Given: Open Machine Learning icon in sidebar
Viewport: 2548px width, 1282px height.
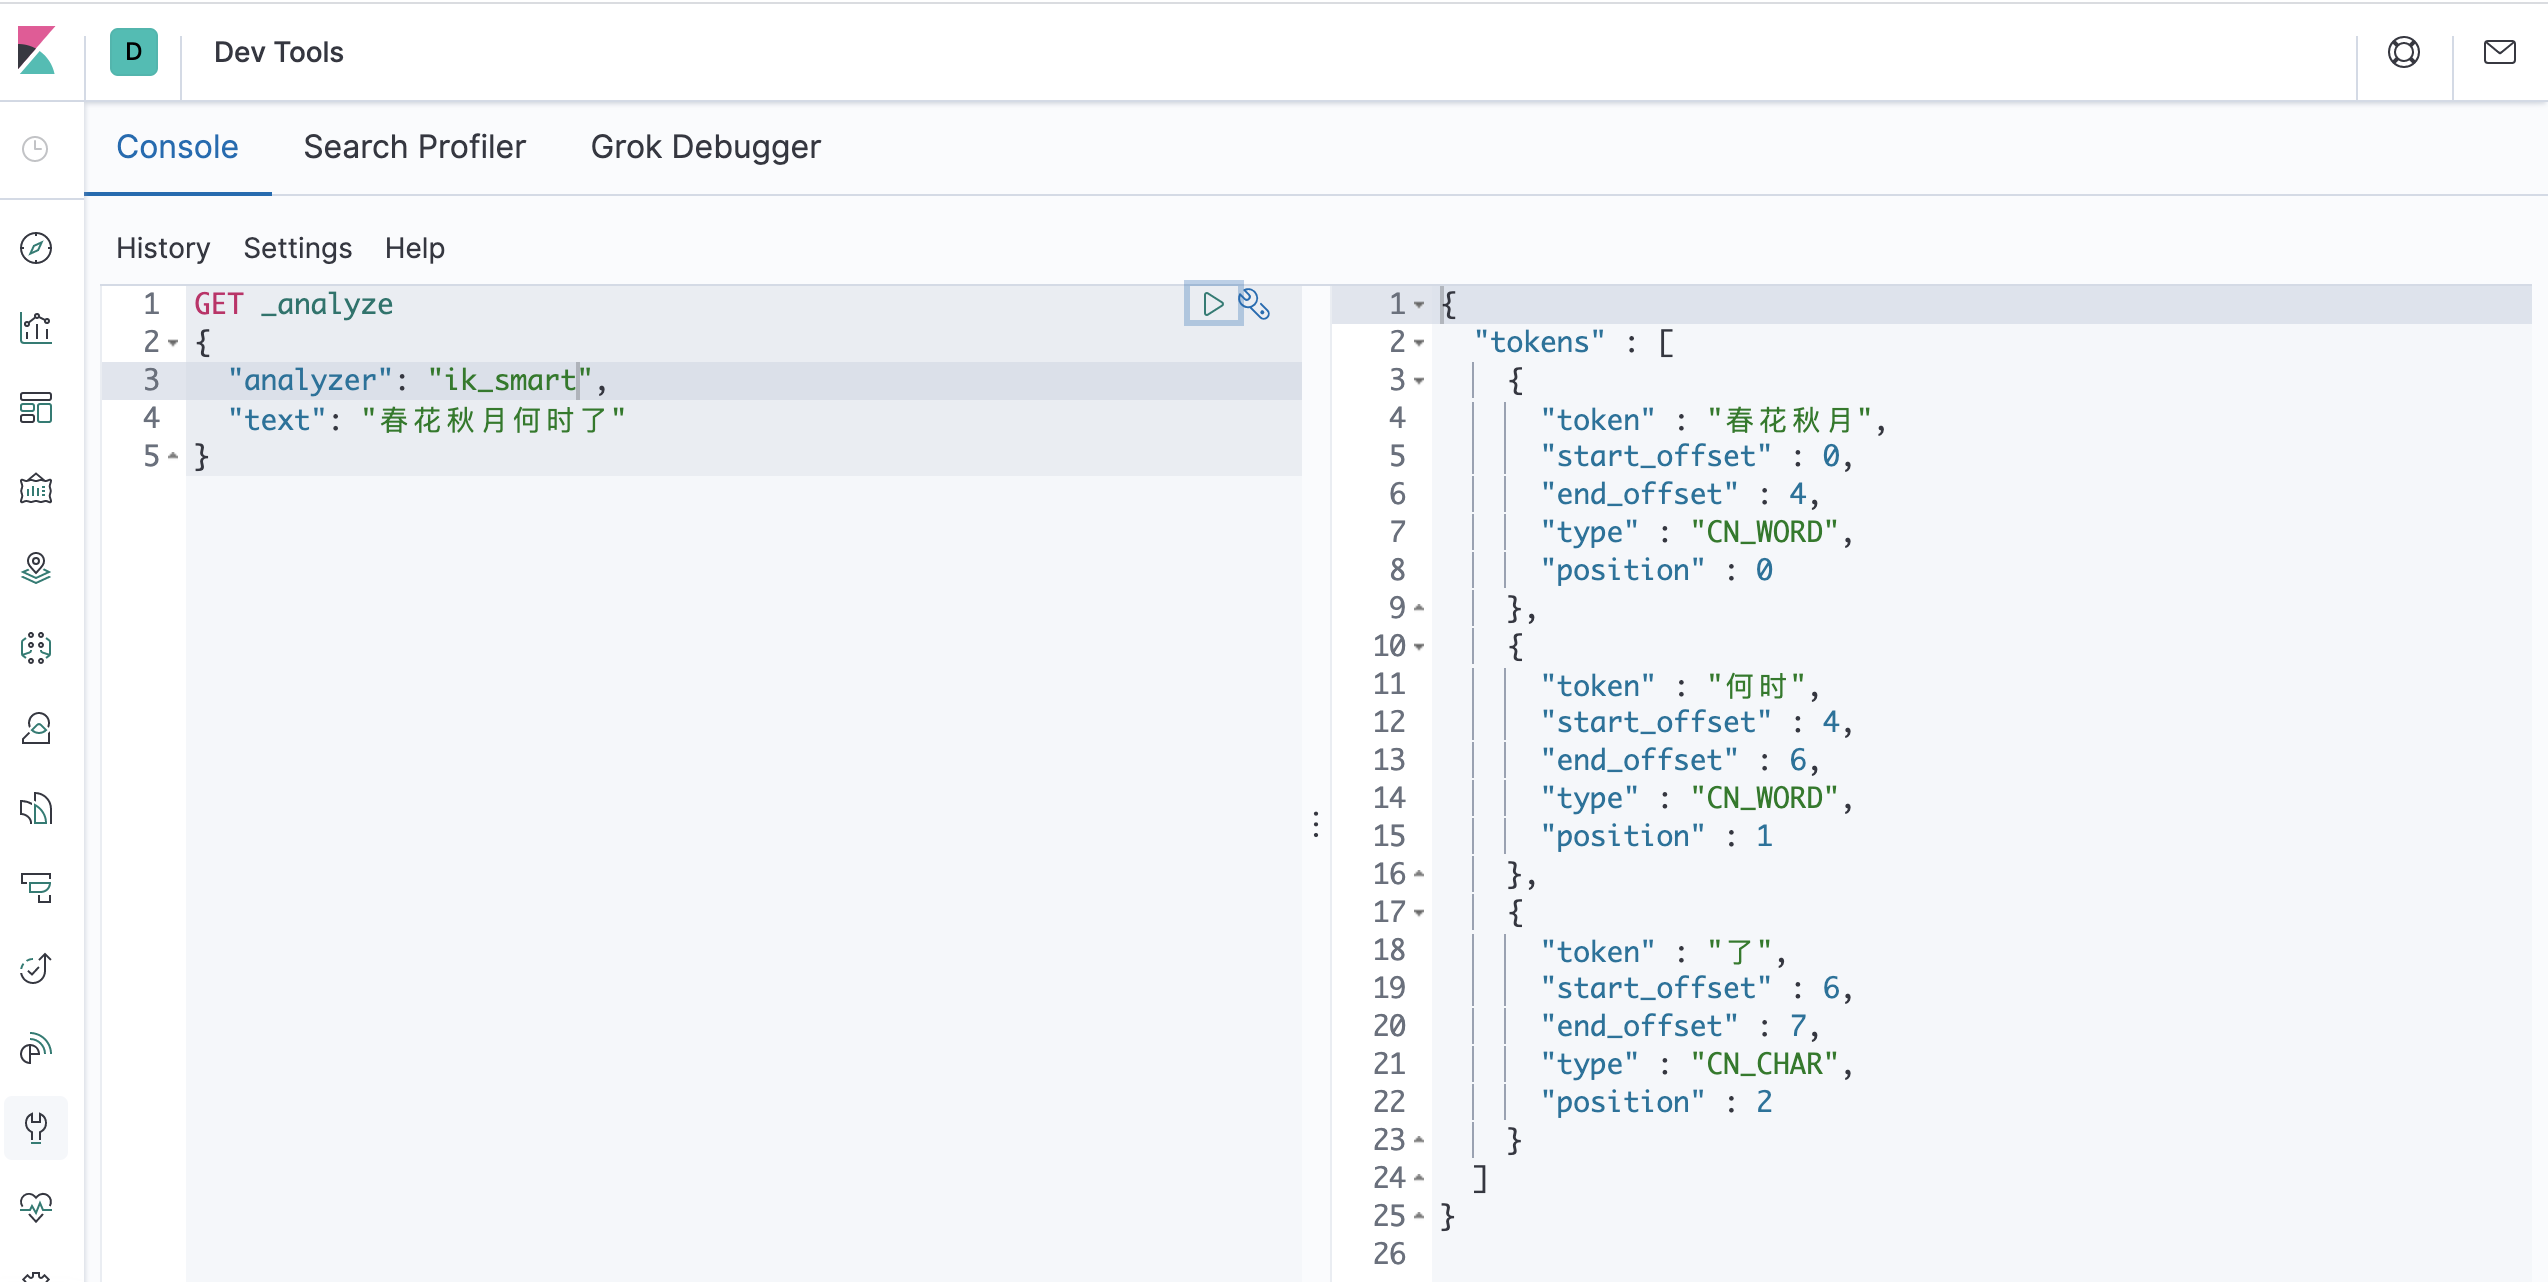Looking at the screenshot, I should pyautogui.click(x=36, y=648).
